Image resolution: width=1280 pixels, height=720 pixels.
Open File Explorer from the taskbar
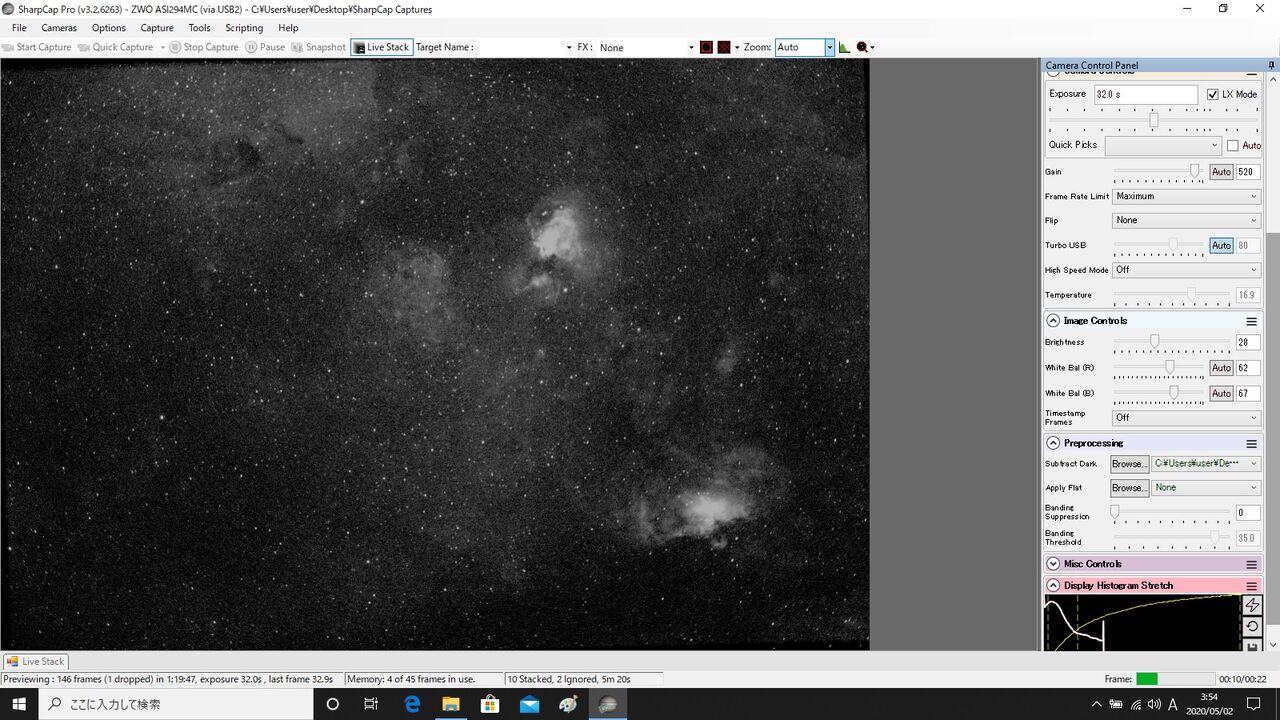(x=451, y=704)
